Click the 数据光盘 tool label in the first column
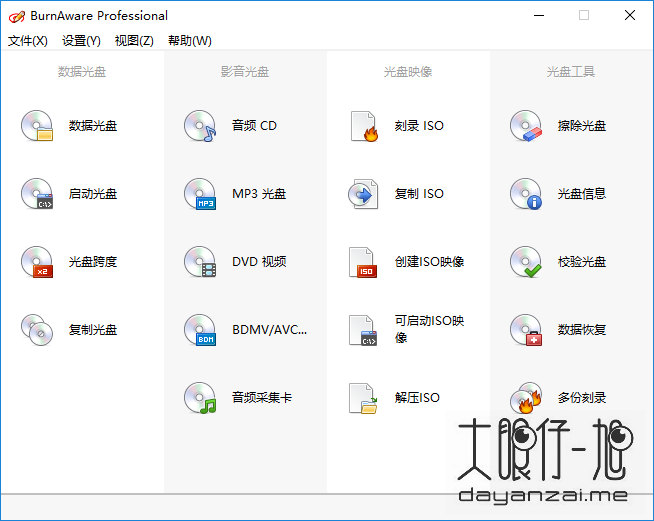The image size is (654, 521). click(x=93, y=126)
